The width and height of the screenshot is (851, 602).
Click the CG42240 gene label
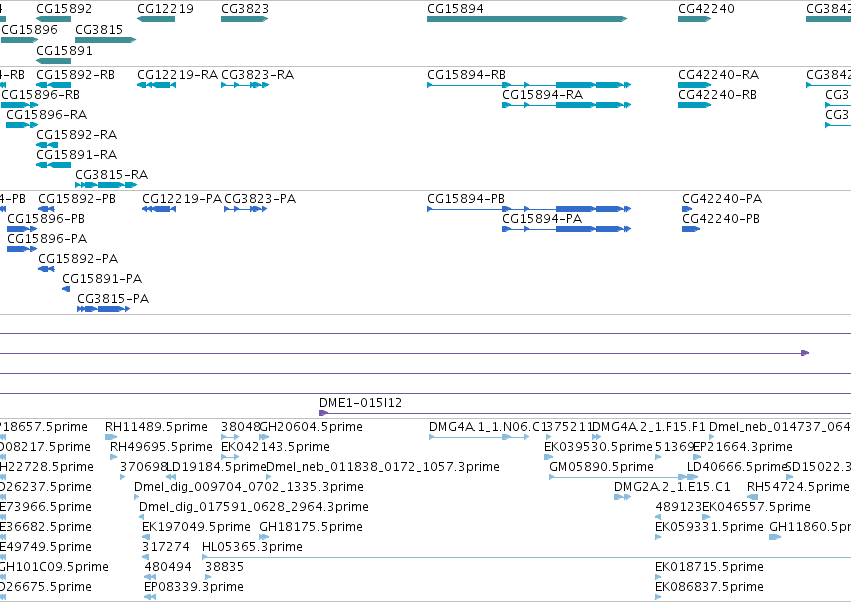(x=706, y=9)
